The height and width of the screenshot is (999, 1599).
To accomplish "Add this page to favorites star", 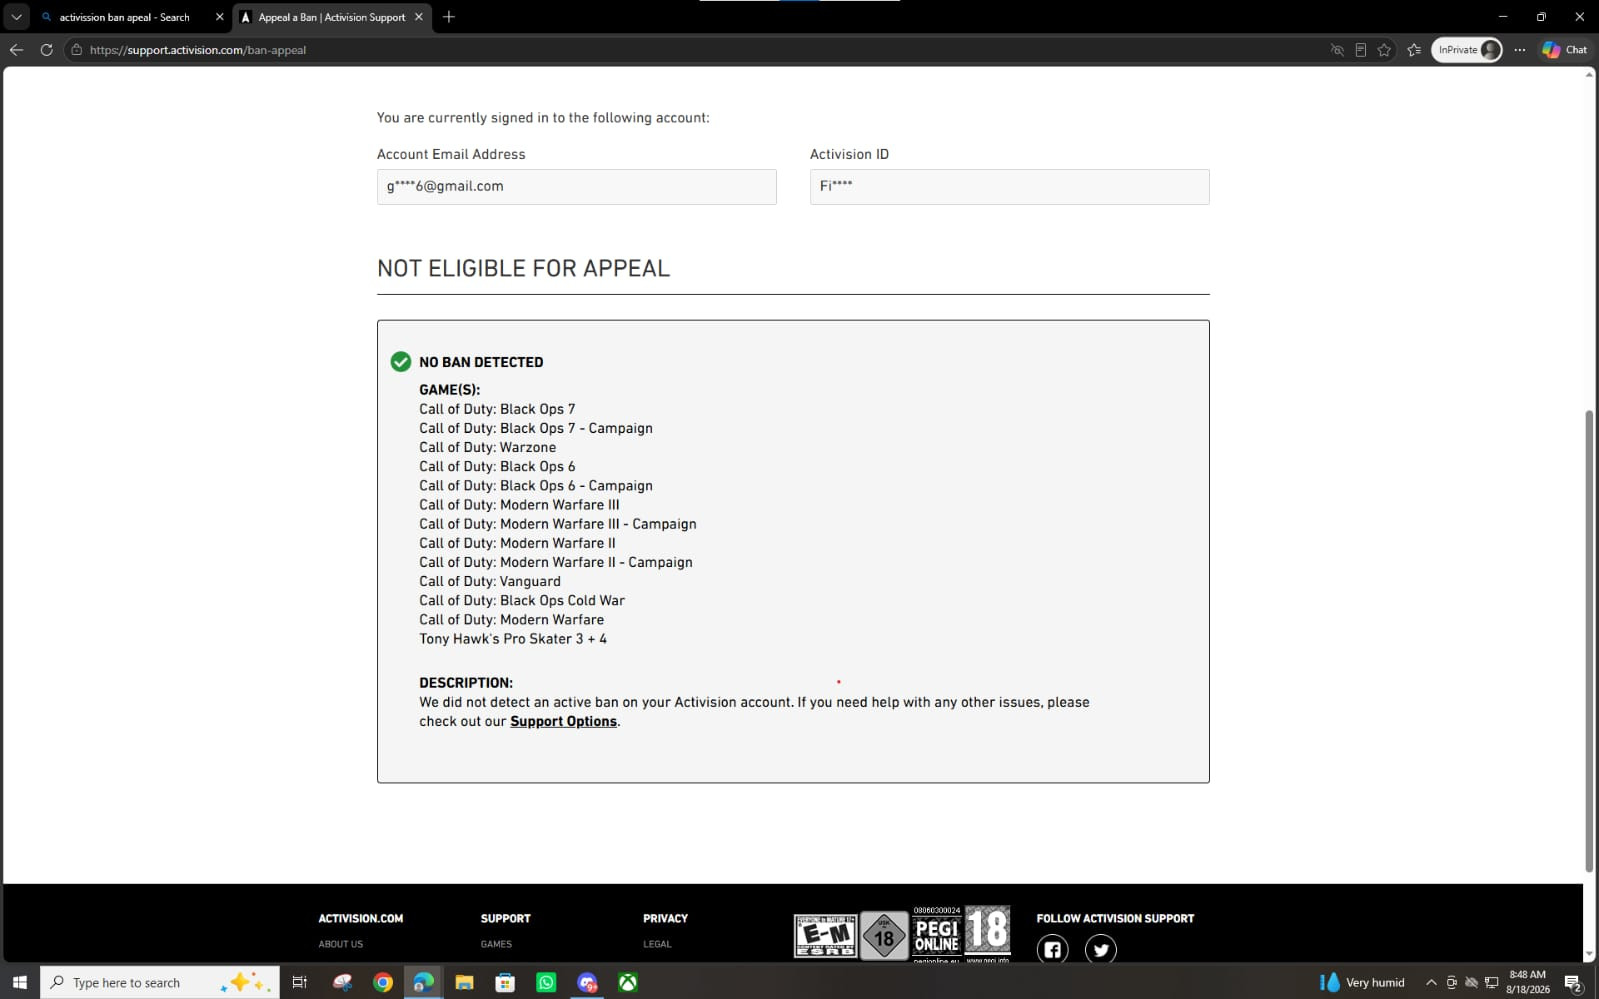I will click(x=1384, y=50).
